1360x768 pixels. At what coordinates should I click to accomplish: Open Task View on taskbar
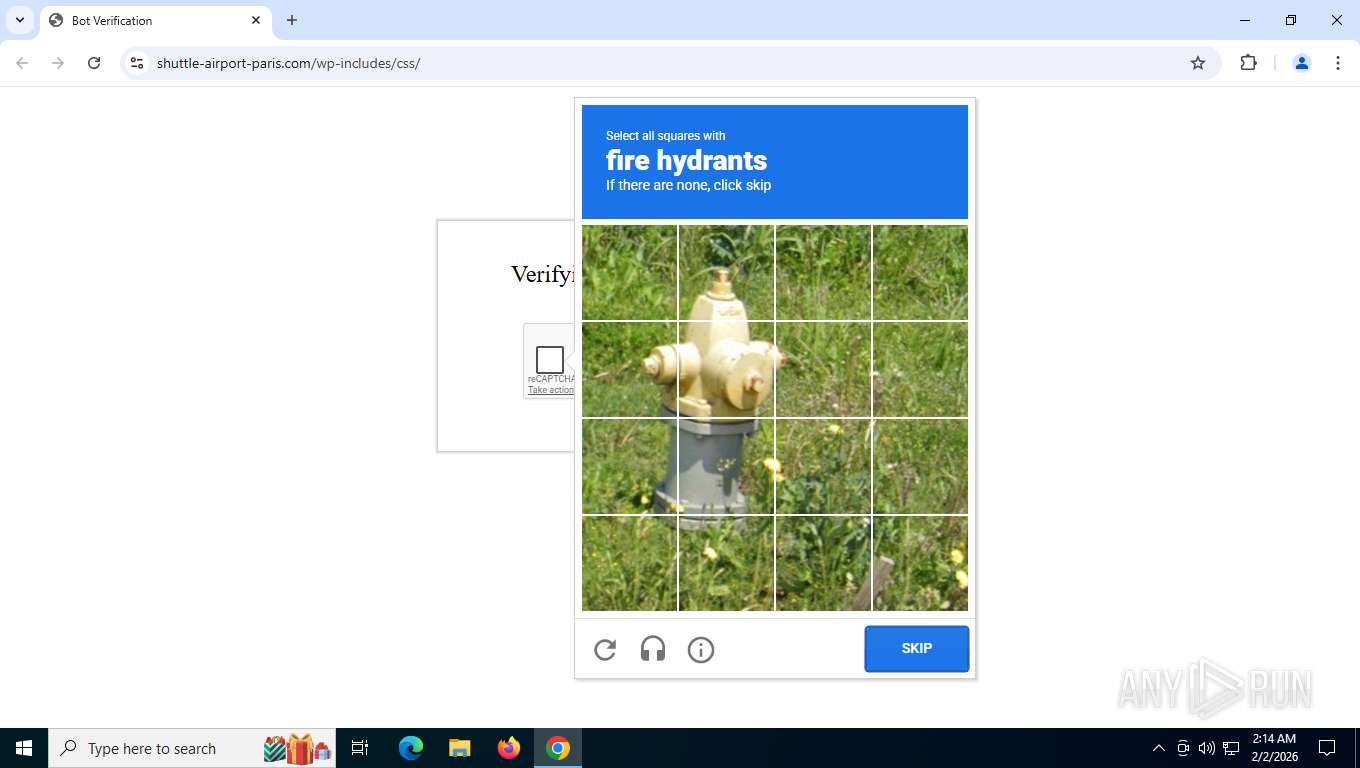coord(360,748)
